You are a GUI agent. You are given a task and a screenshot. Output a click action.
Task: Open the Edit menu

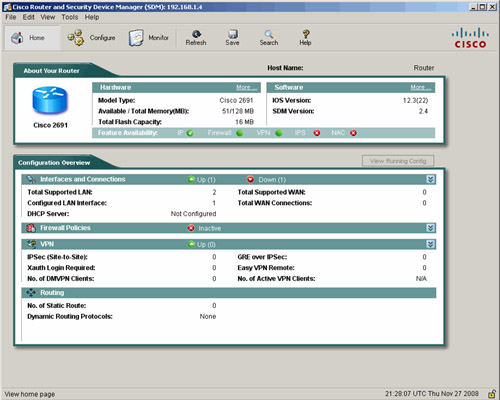[29, 17]
